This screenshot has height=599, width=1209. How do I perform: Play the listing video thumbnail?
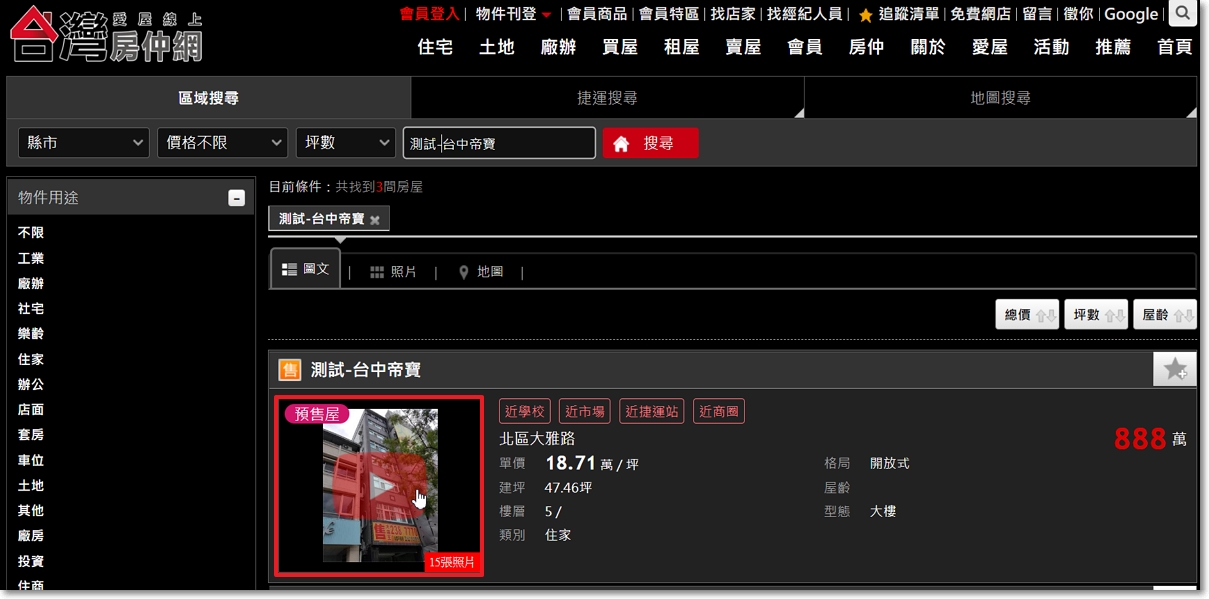[379, 485]
